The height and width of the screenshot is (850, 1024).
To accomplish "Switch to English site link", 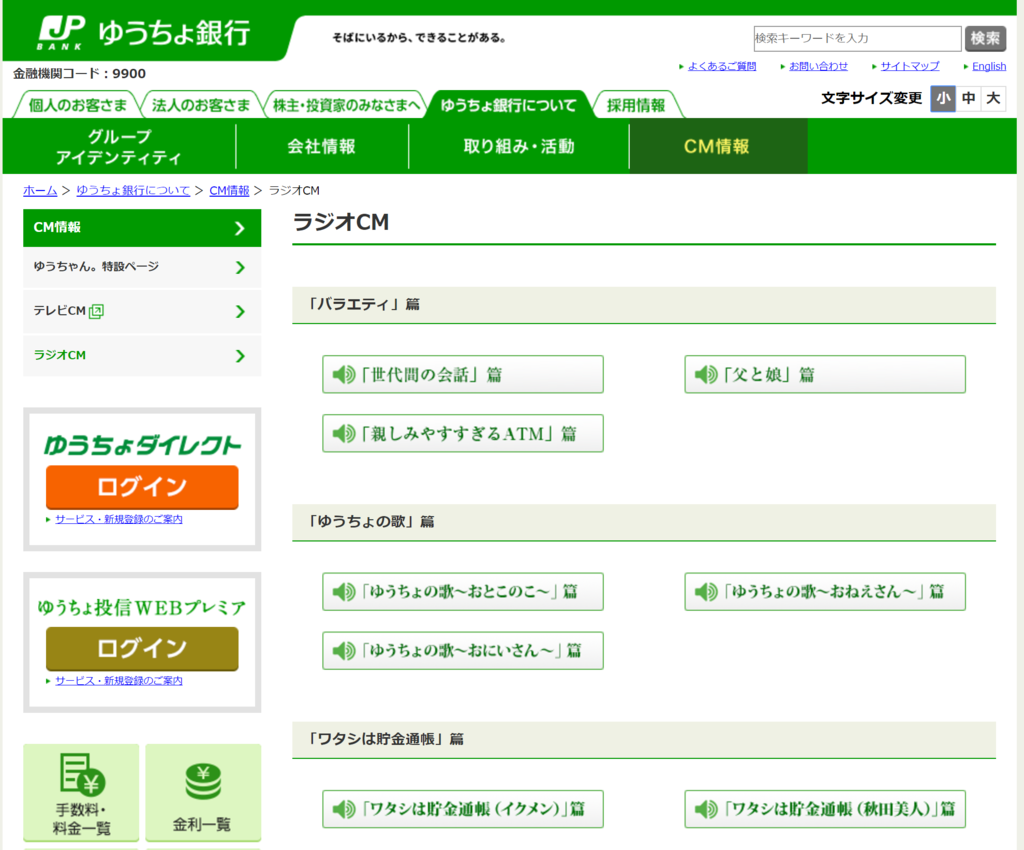I will pyautogui.click(x=989, y=66).
